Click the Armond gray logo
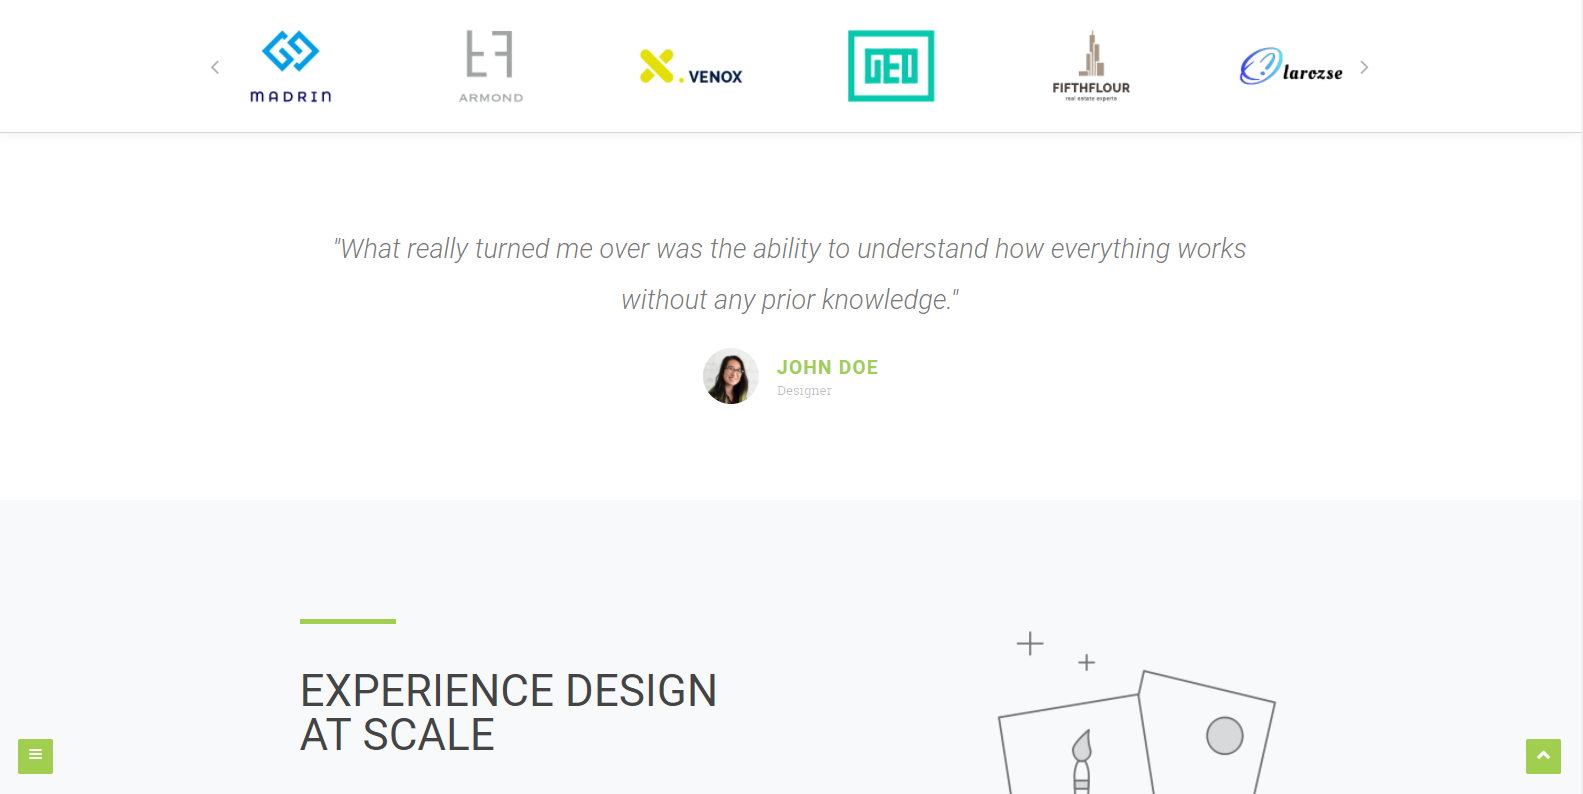Viewport: 1583px width, 794px height. [x=490, y=66]
